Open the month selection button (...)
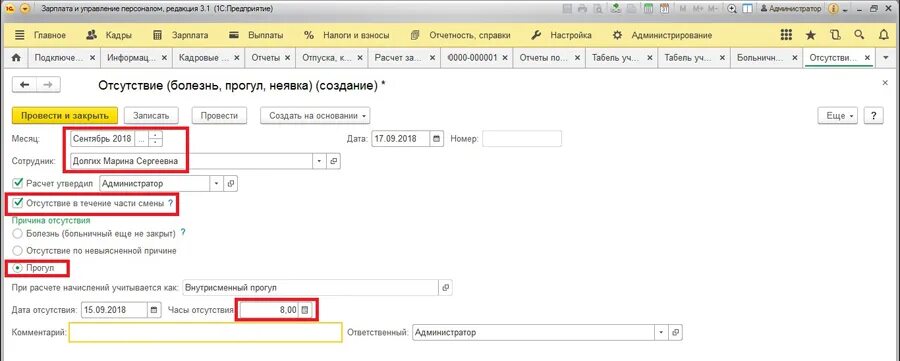The image size is (900, 361). tap(142, 139)
